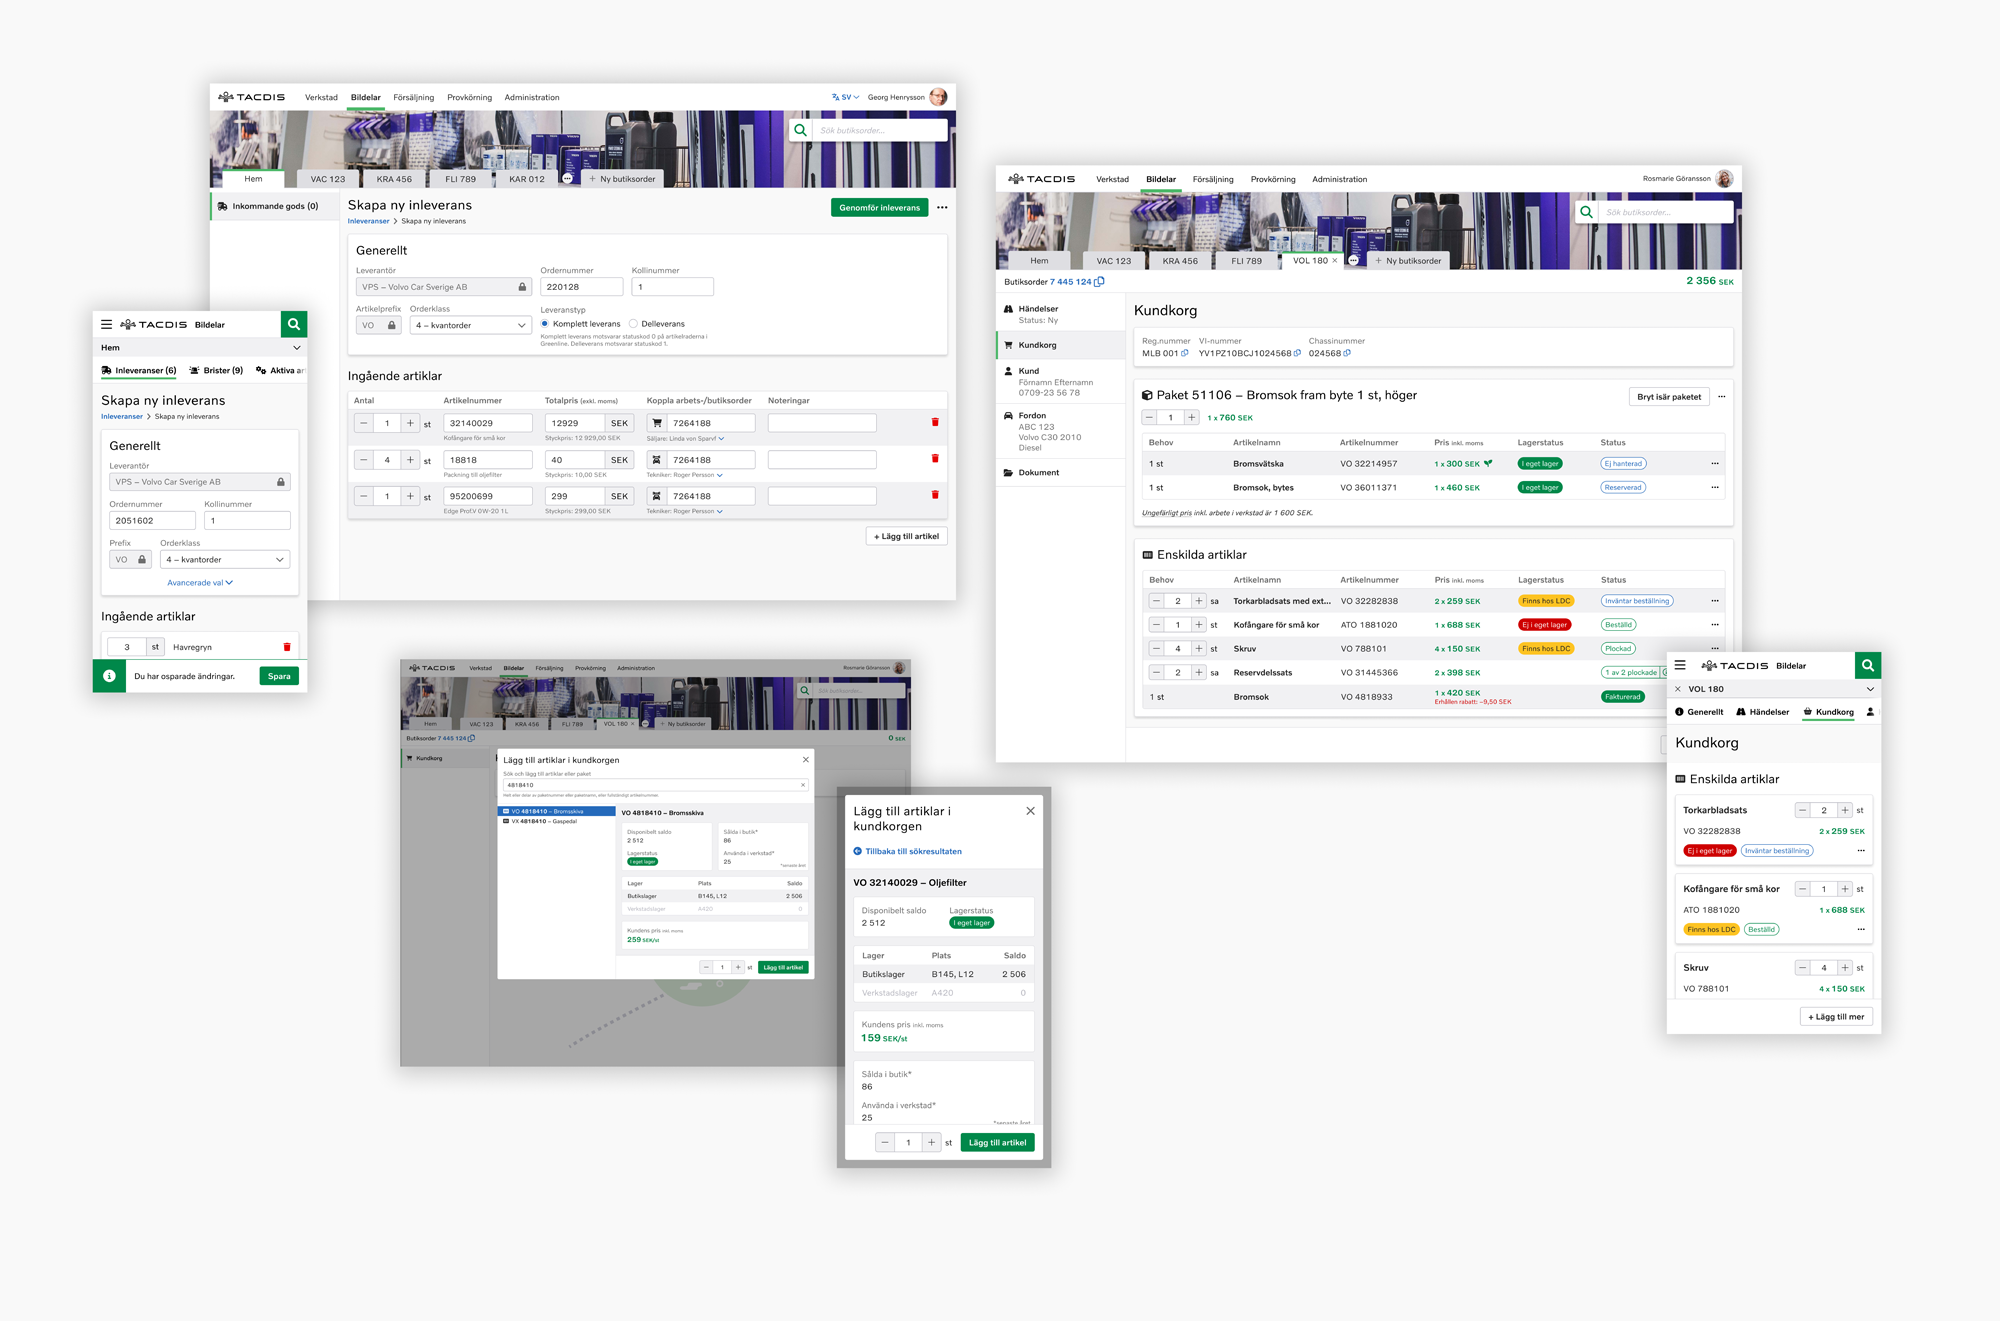
Task: Close the mobile Lägg till artiklar dialog
Action: (x=1030, y=811)
